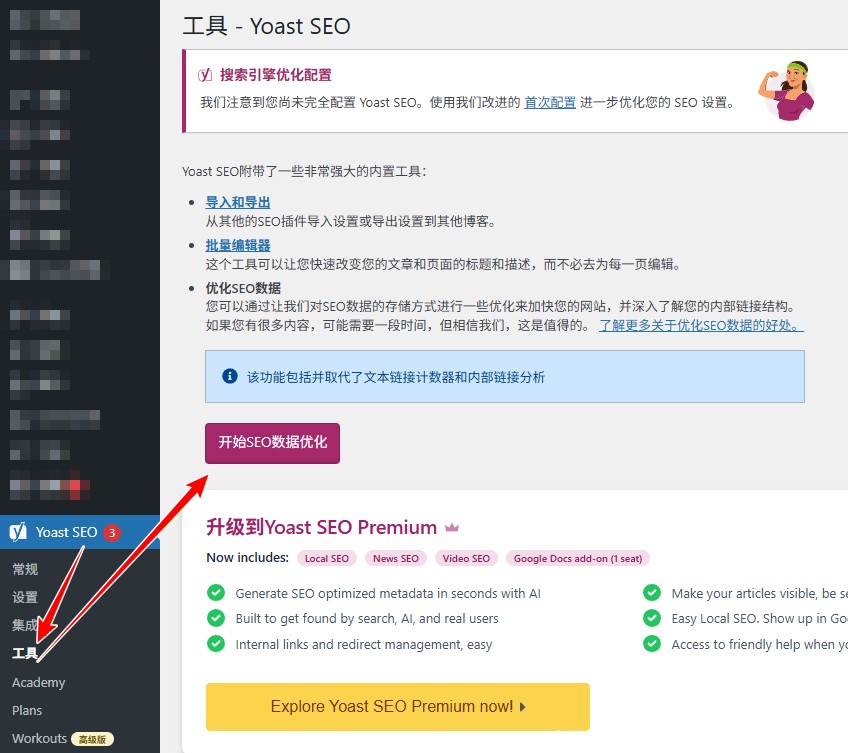Click the text 从其他的SEO插件导入设置或导出设置到其他博客
The width and height of the screenshot is (848, 753).
(350, 221)
